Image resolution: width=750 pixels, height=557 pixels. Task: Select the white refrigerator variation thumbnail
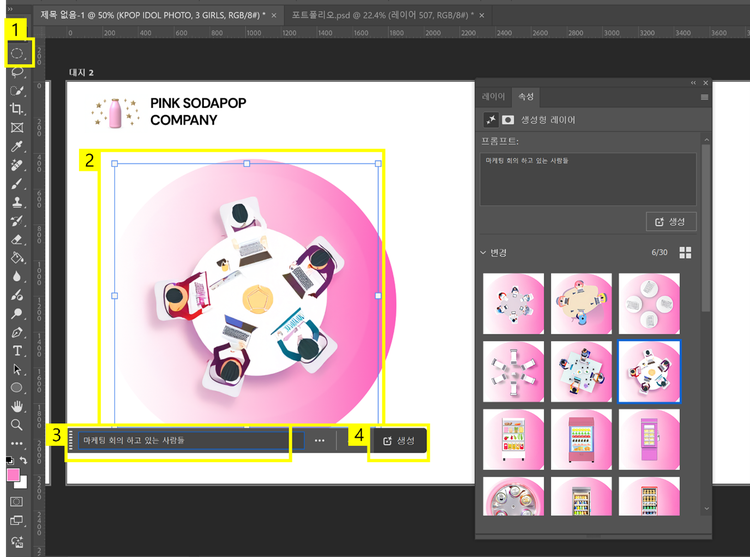coord(513,439)
